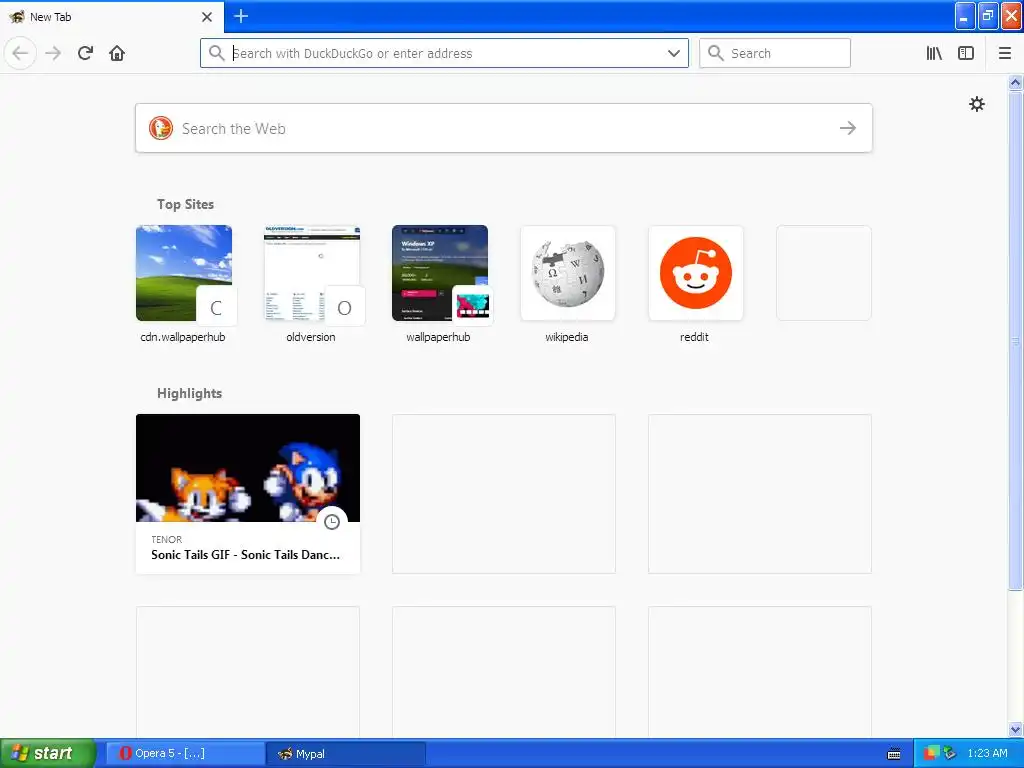1024x768 pixels.
Task: Submit search with the arrow button
Action: tap(848, 128)
